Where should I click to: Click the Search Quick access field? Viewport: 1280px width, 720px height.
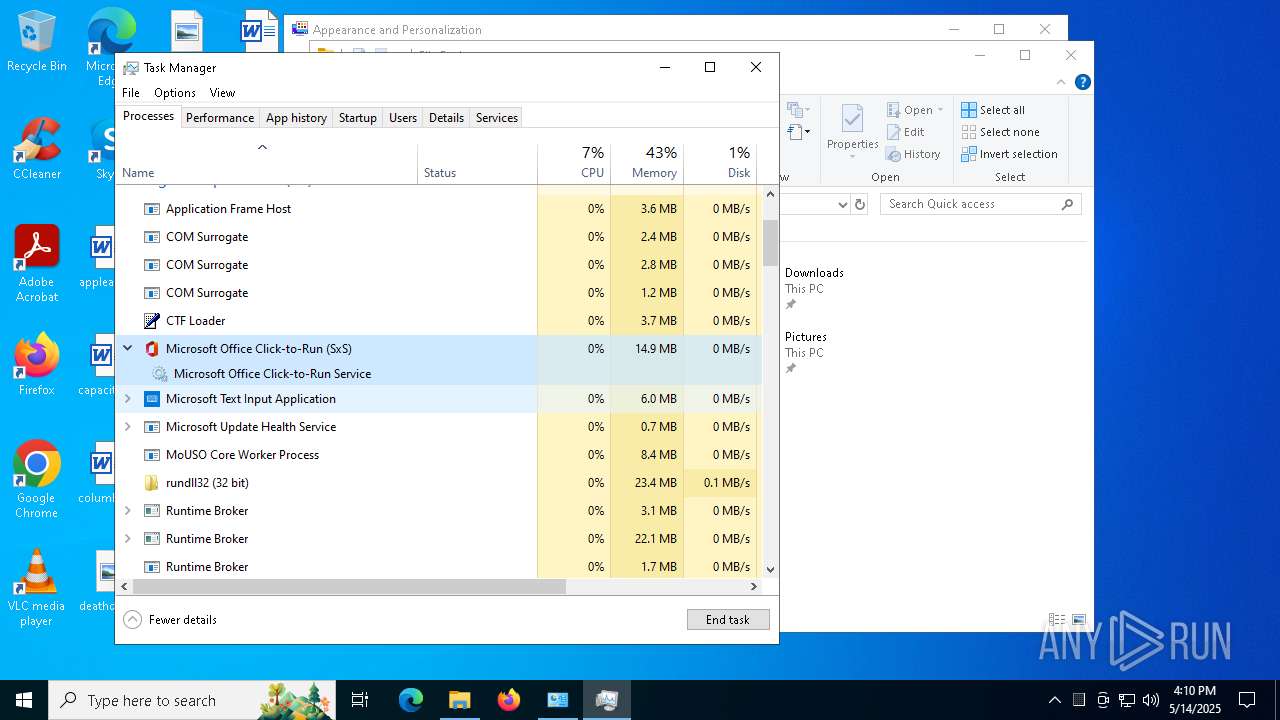[x=982, y=204]
